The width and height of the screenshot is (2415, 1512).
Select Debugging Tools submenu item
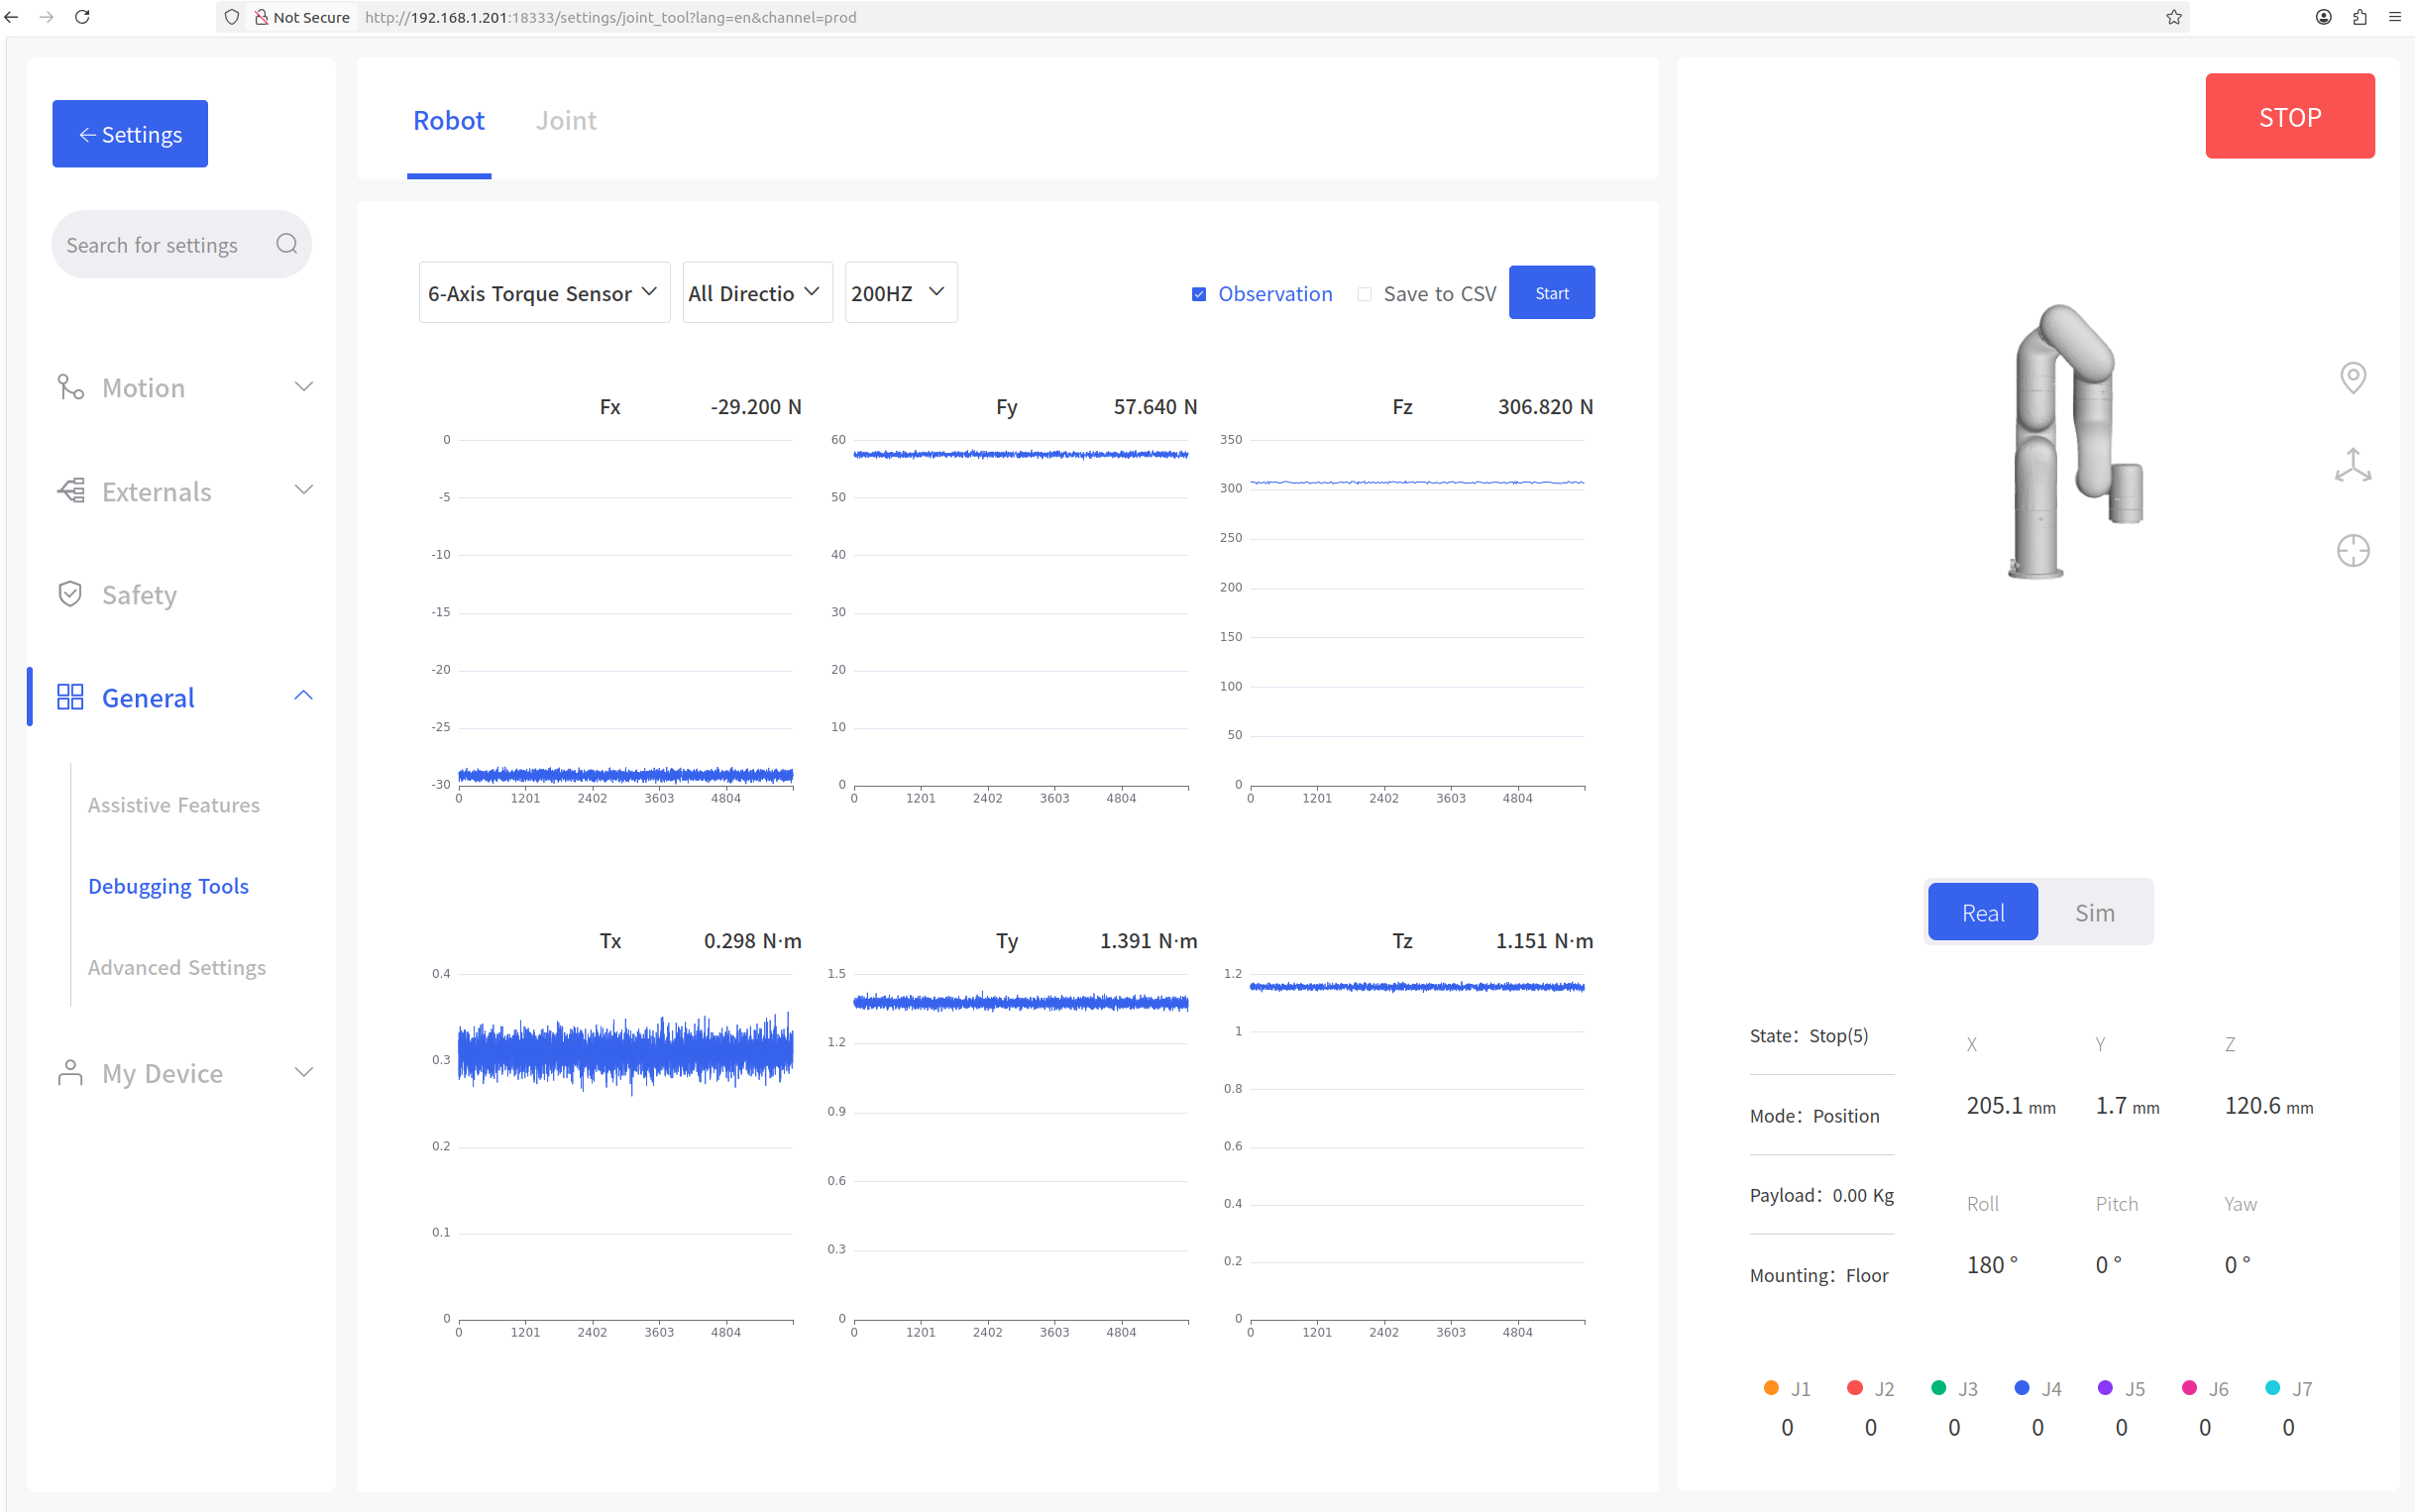[168, 886]
